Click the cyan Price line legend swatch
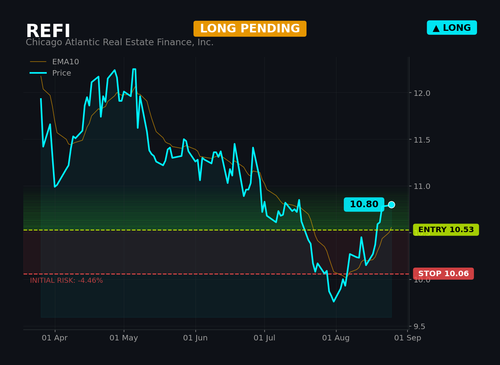The width and height of the screenshot is (500, 365). [x=38, y=73]
